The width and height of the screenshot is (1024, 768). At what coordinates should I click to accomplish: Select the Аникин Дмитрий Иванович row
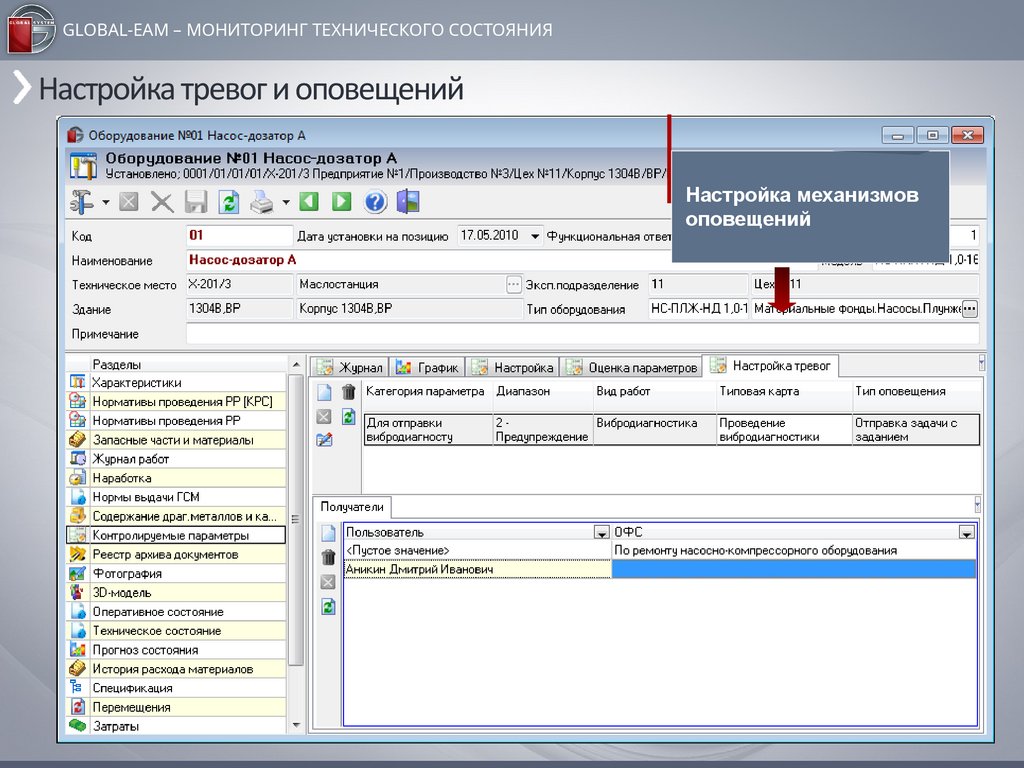(x=476, y=569)
